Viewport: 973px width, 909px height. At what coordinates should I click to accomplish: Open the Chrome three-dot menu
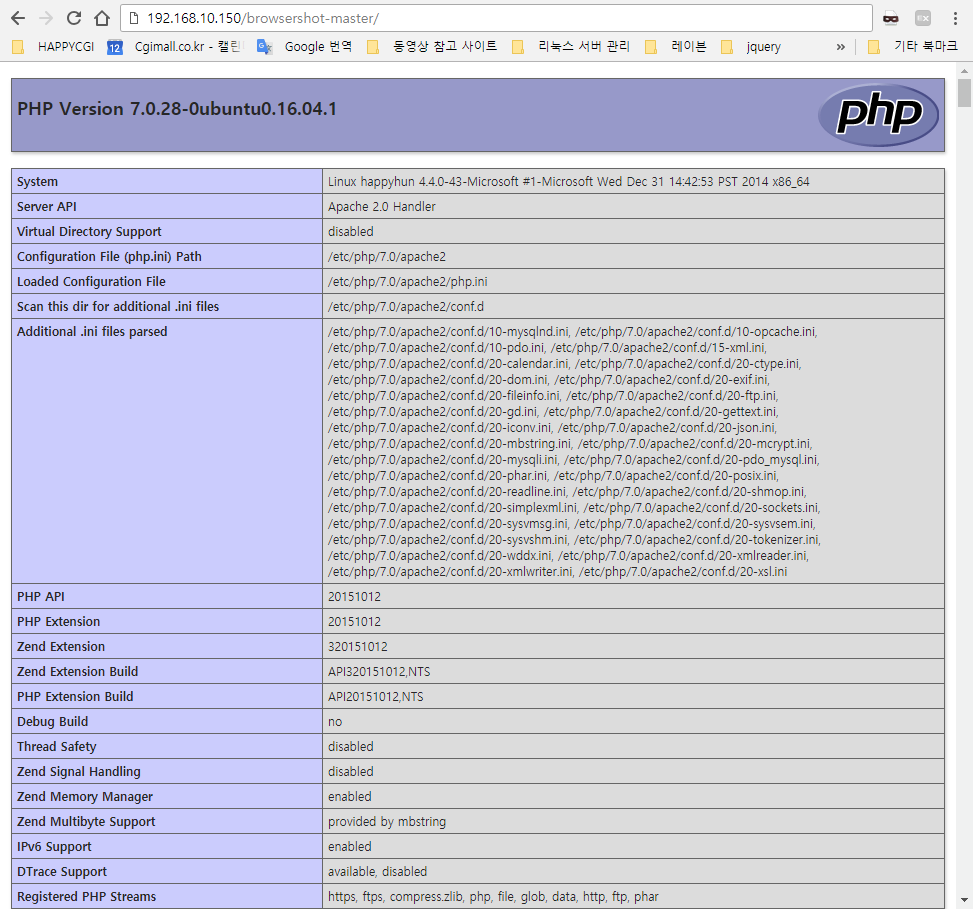pos(955,19)
